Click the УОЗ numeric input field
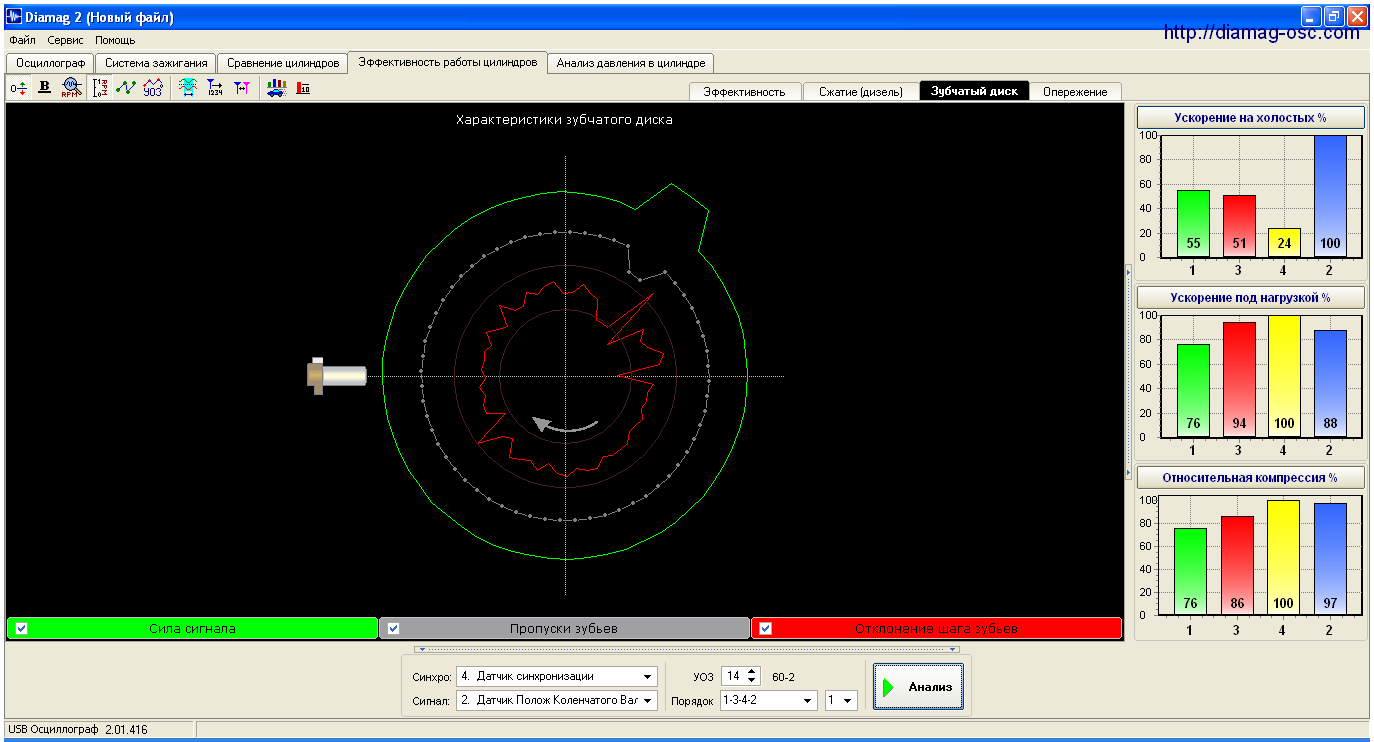 click(734, 676)
